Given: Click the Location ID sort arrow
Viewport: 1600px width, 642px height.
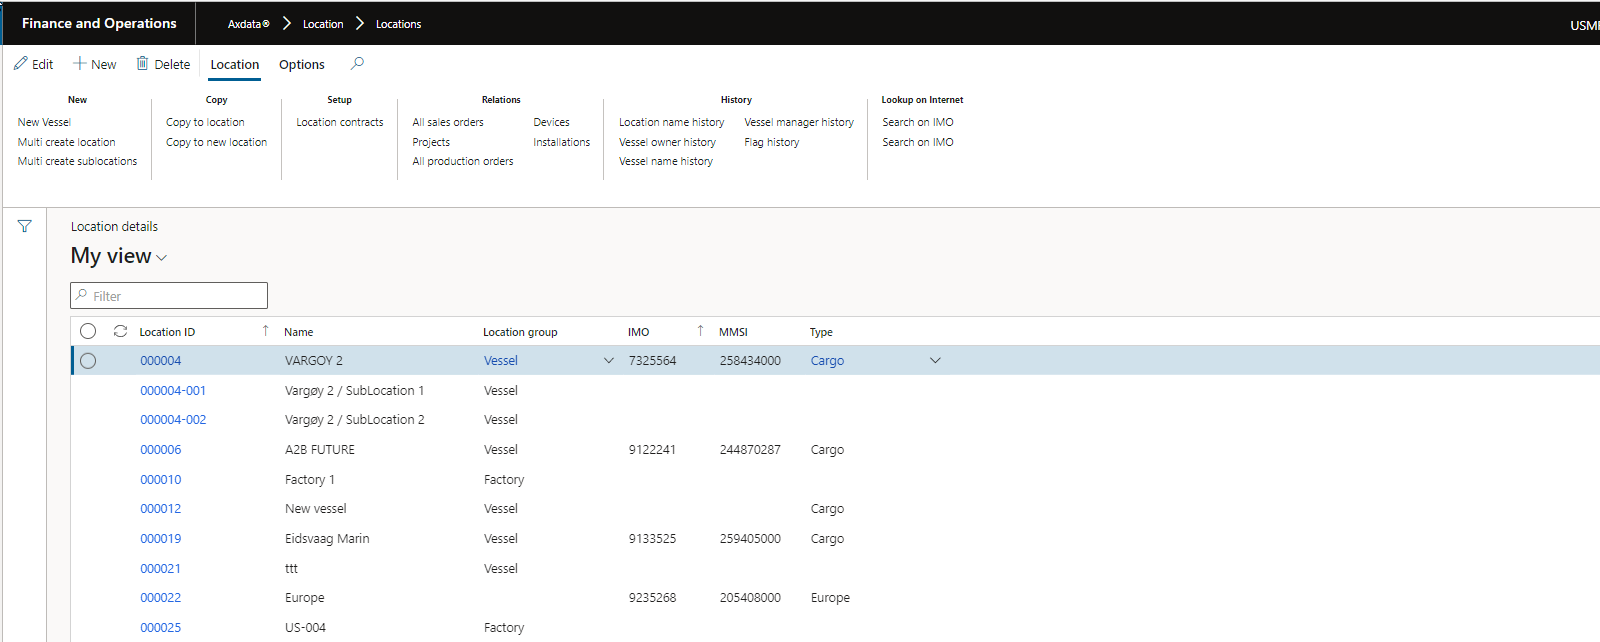Looking at the screenshot, I should coord(265,330).
